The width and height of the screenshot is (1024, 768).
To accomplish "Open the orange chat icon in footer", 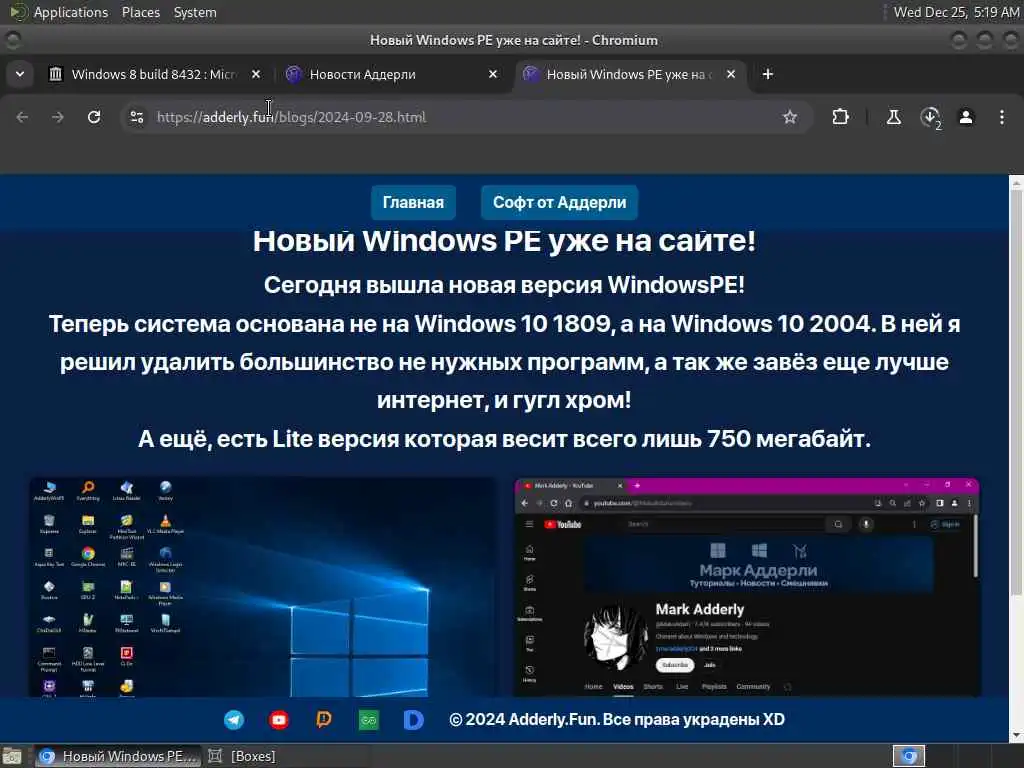I will tap(324, 720).
